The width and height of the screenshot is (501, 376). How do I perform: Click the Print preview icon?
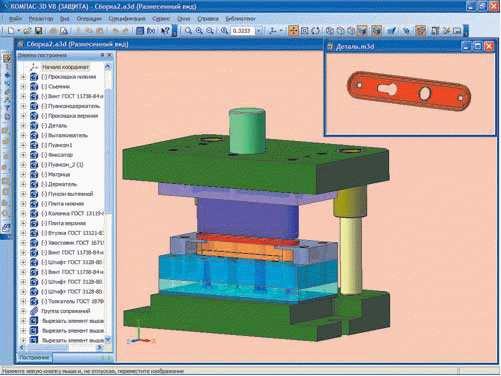[64, 31]
